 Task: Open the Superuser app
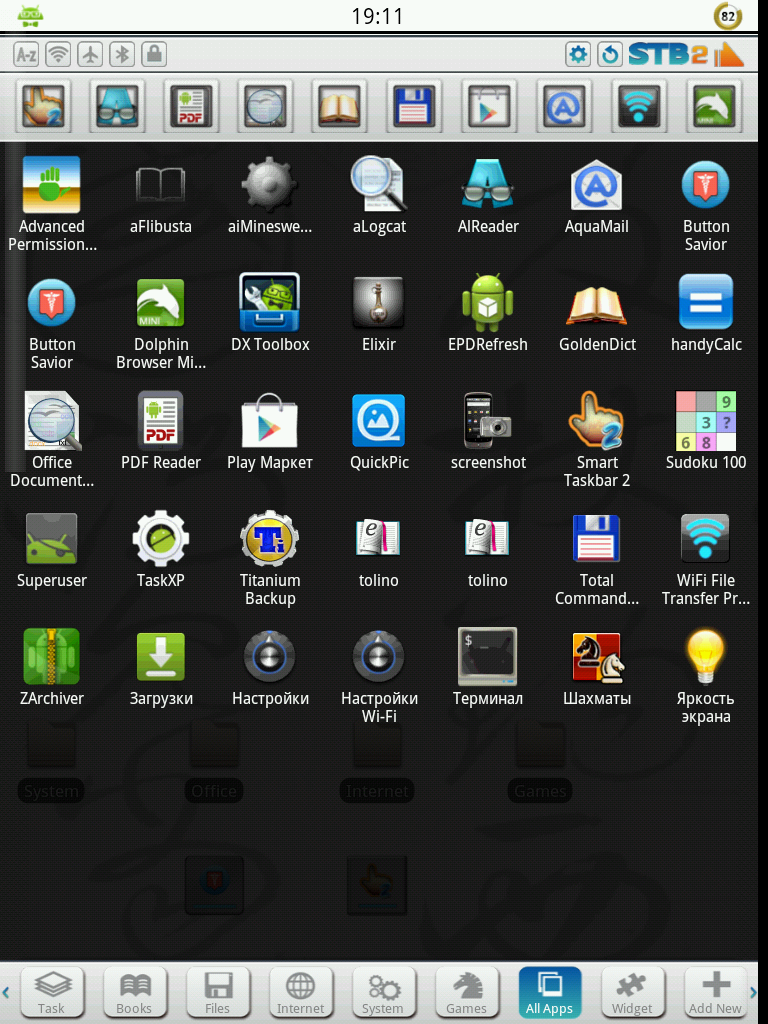52,550
